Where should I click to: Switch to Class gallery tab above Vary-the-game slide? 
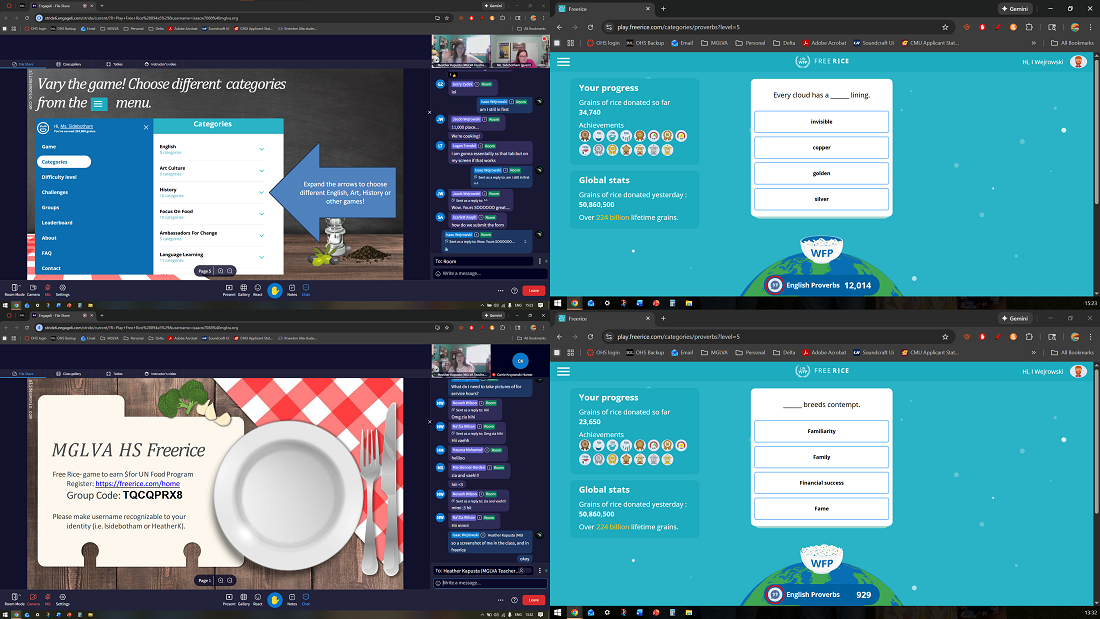(x=69, y=64)
